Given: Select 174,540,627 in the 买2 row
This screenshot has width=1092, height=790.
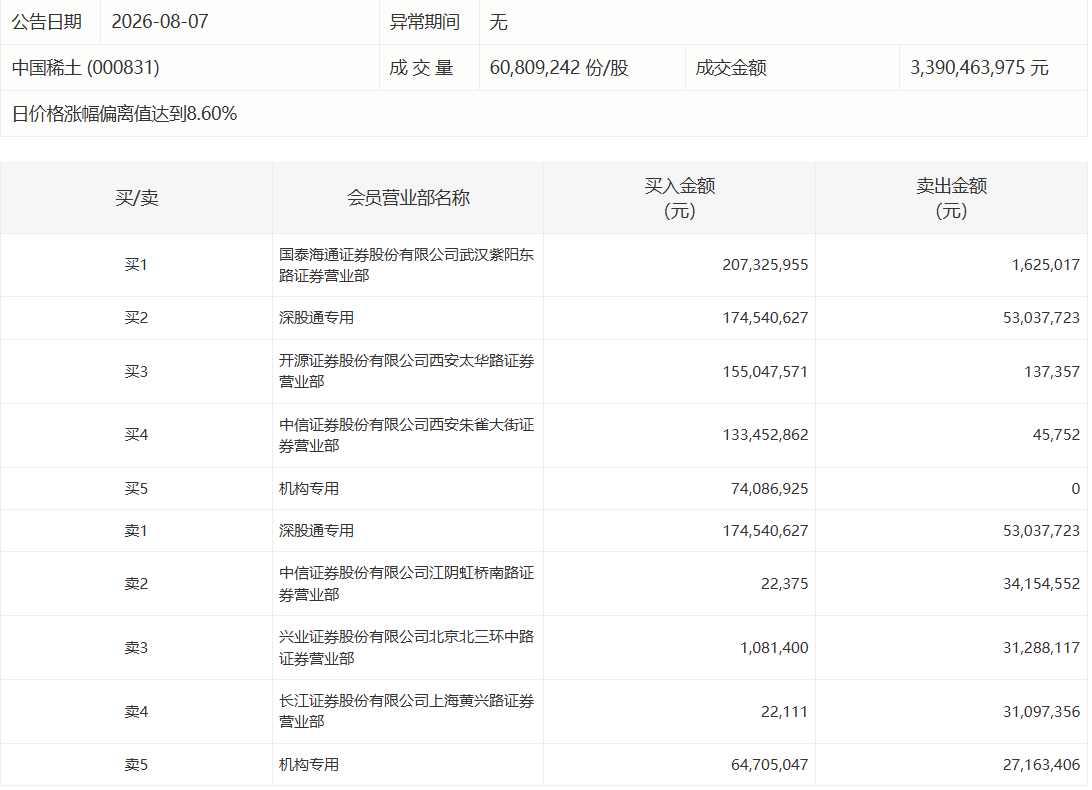Looking at the screenshot, I should click(x=765, y=318).
